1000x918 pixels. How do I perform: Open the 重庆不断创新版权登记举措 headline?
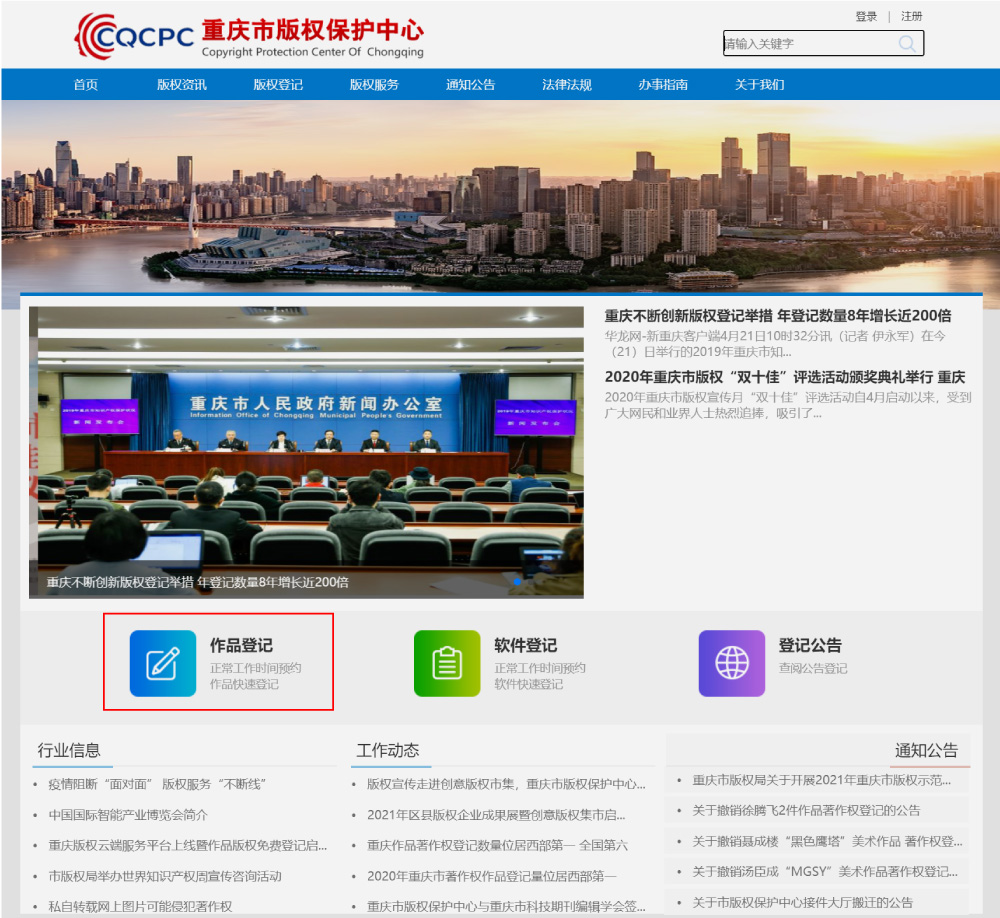[x=778, y=315]
